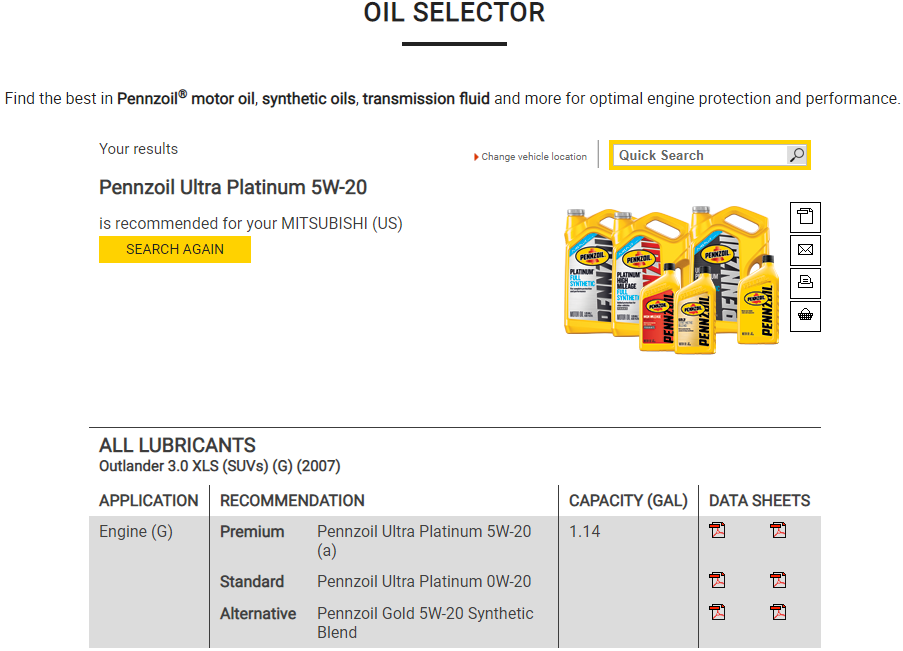903x651 pixels.
Task: Open first PDF data sheet for Standard 0W-20
Action: pos(717,580)
